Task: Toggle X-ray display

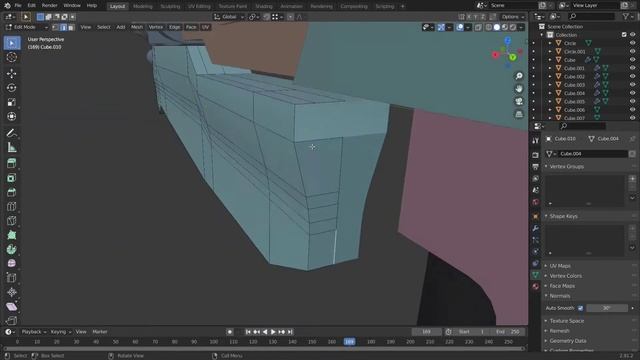Action: click(x=478, y=27)
